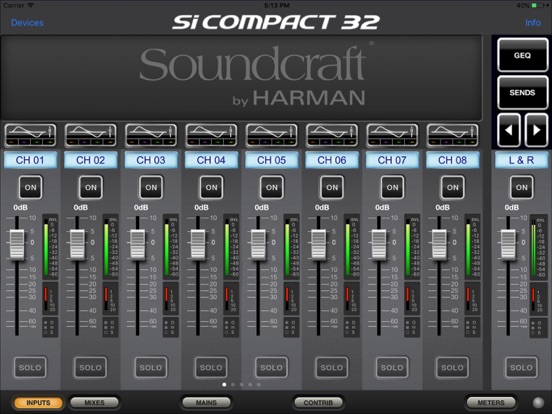The width and height of the screenshot is (552, 414).
Task: Switch to the MIXES tab
Action: [94, 402]
